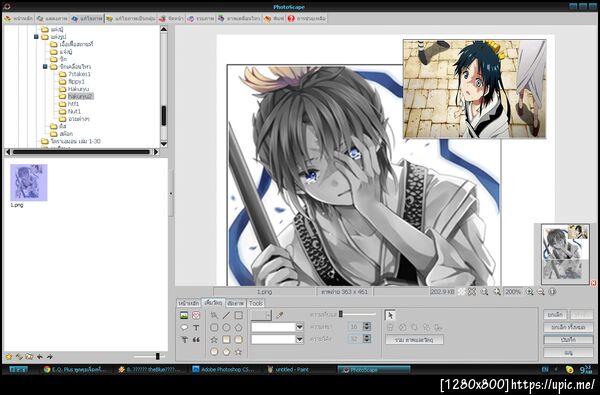Select the Rich Text tool icon
The image size is (600, 395).
tap(184, 340)
